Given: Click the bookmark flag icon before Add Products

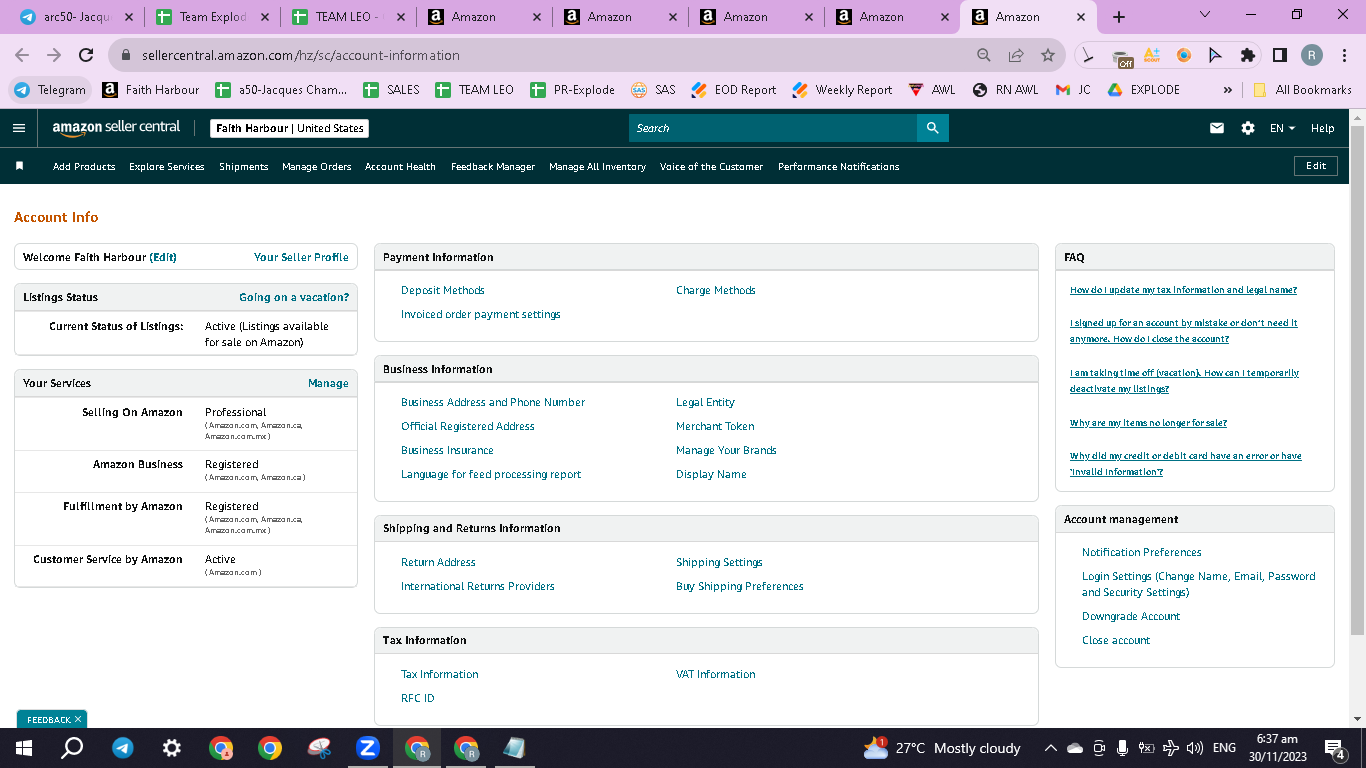Looking at the screenshot, I should tap(19, 166).
